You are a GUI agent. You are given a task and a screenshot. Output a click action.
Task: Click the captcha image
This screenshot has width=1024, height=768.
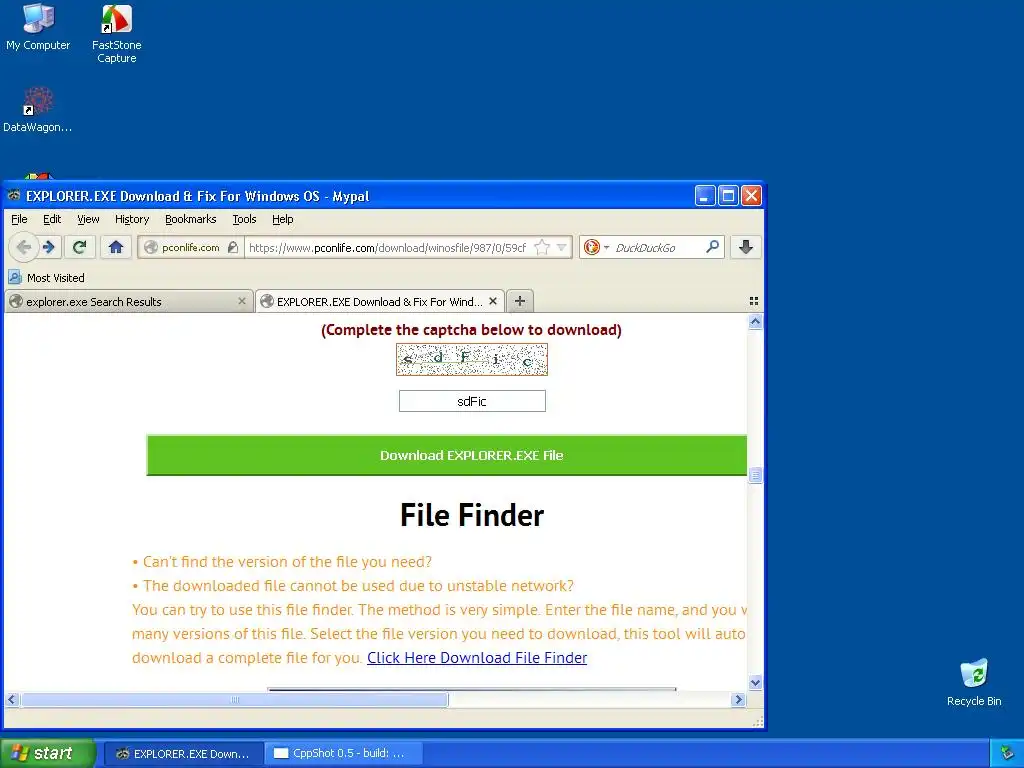point(472,360)
